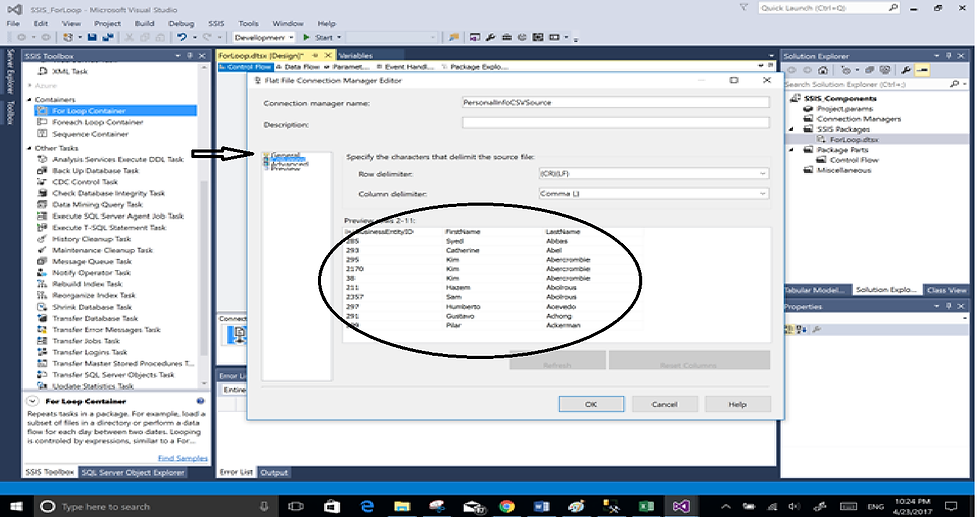Pick the Execute T-SQL Statement Task
The height and width of the screenshot is (517, 980).
(109, 228)
